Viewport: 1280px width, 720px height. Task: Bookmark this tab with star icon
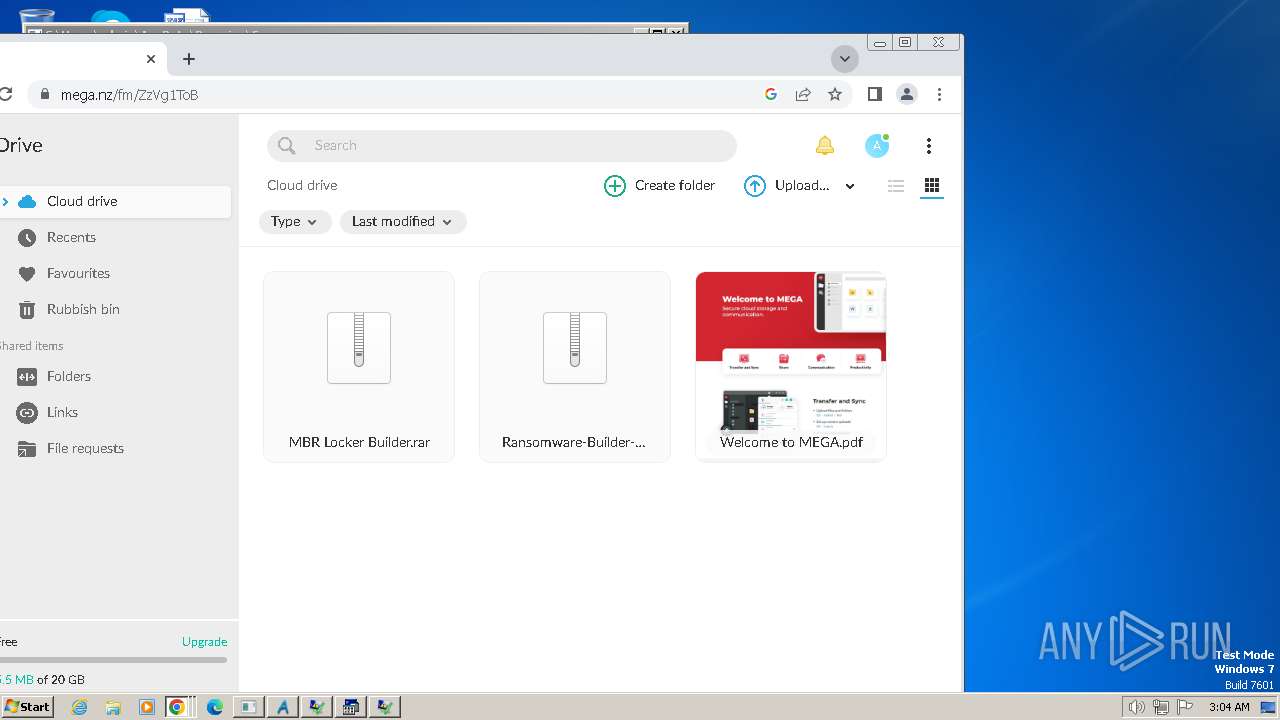pos(835,94)
